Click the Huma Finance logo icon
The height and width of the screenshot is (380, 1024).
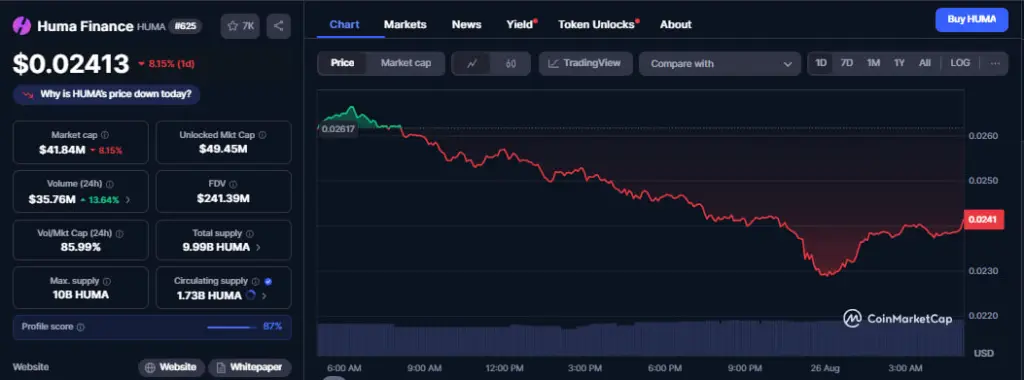22,26
